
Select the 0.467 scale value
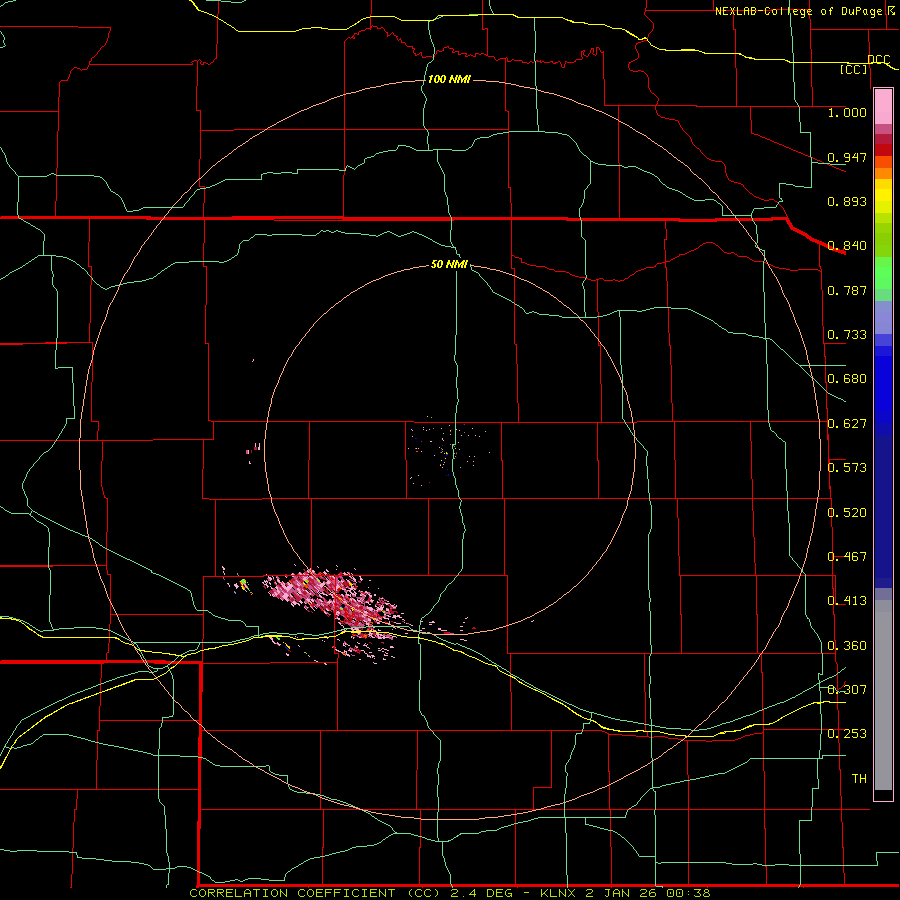tap(847, 557)
